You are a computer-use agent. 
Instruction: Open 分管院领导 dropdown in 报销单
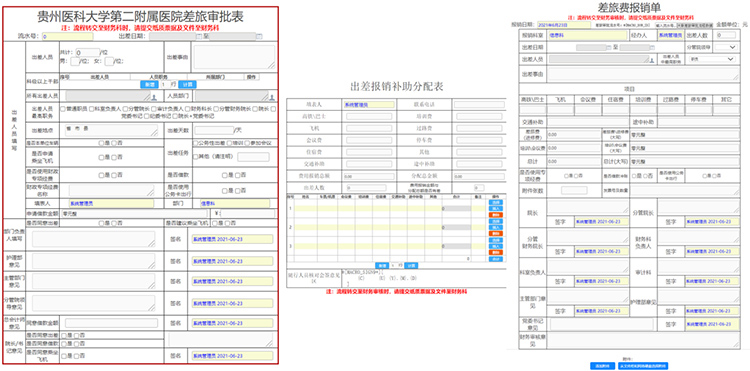click(726, 47)
